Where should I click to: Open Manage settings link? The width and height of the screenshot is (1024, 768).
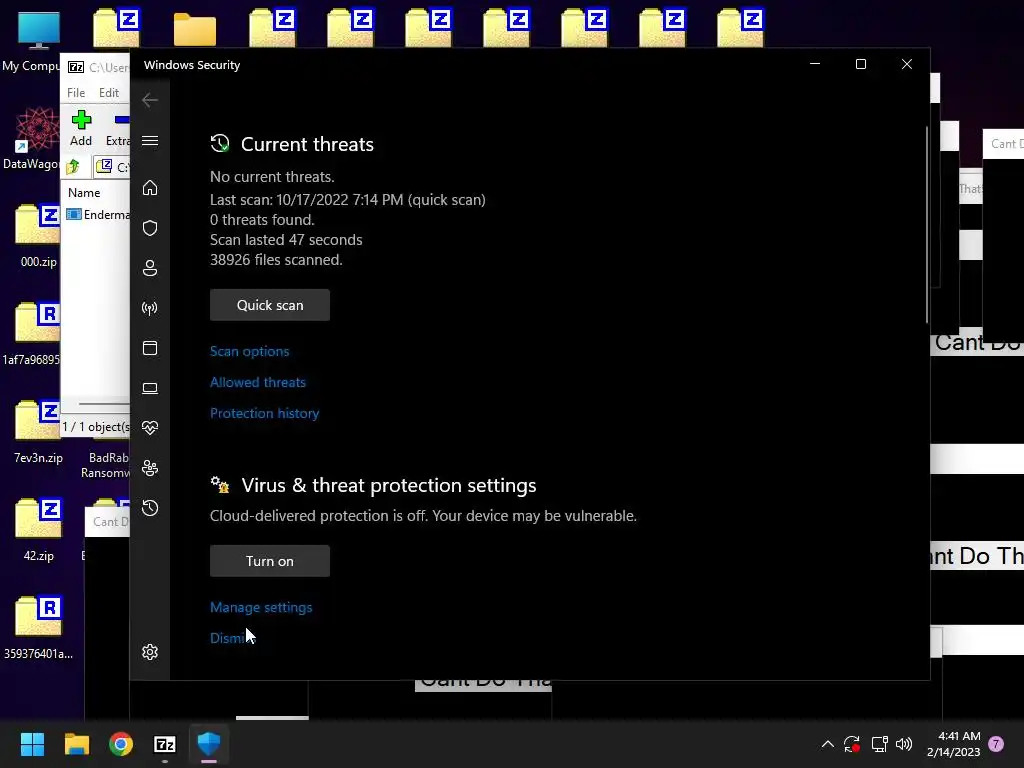[261, 607]
